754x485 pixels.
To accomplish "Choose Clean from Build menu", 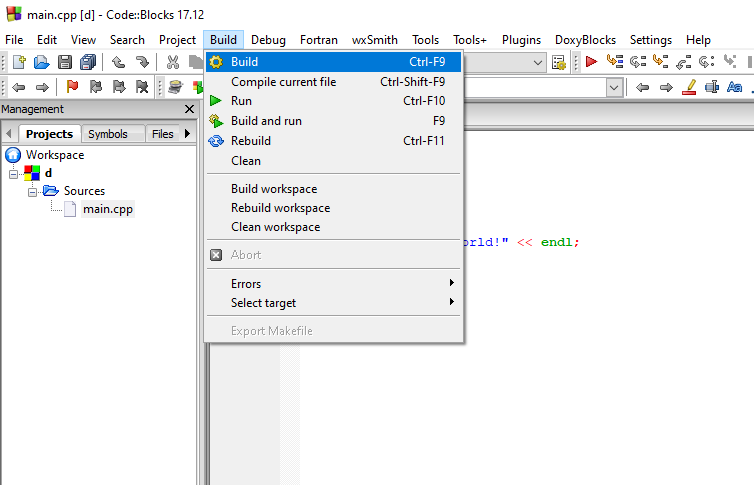I will point(333,161).
